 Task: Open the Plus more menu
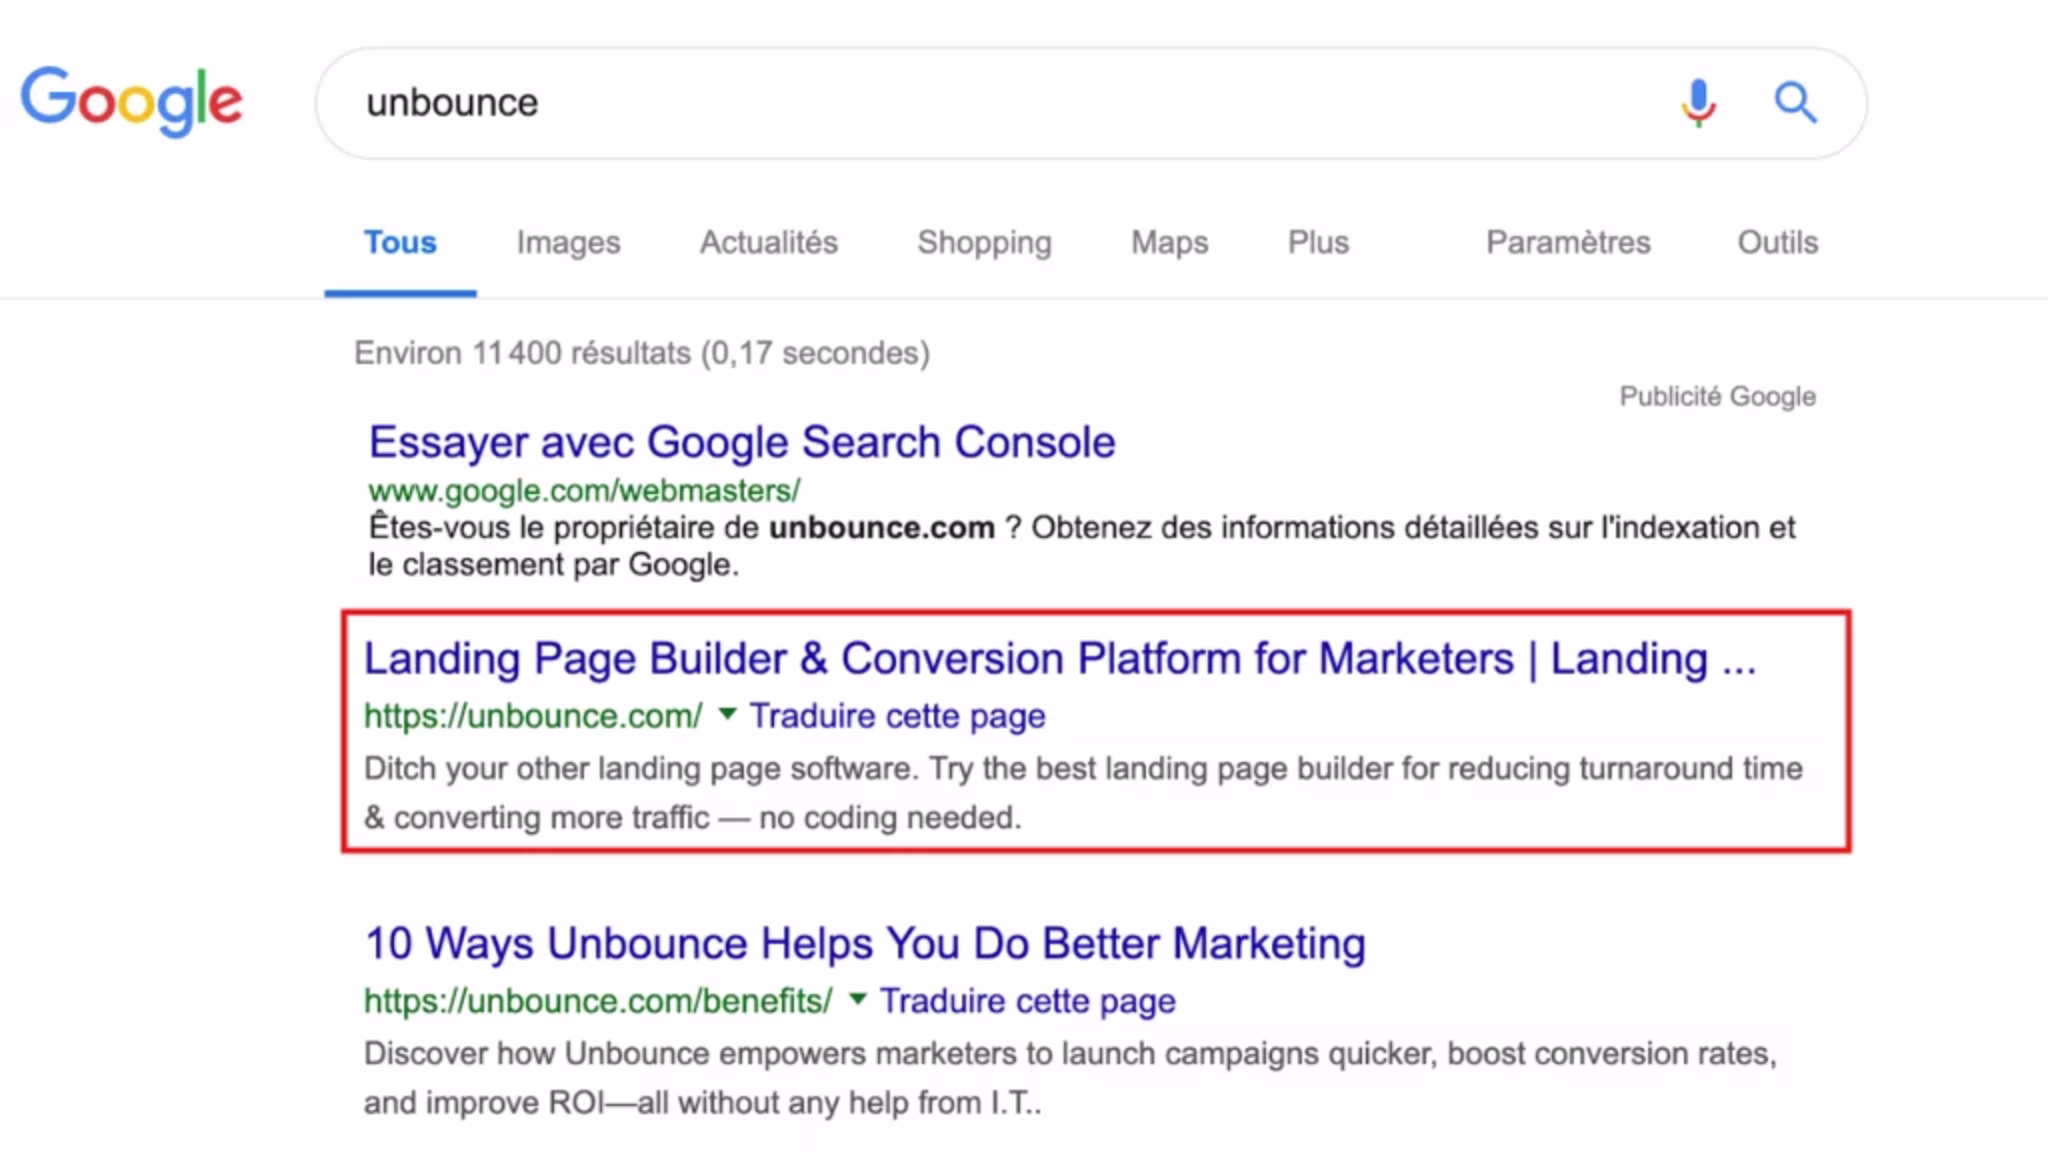[1318, 242]
